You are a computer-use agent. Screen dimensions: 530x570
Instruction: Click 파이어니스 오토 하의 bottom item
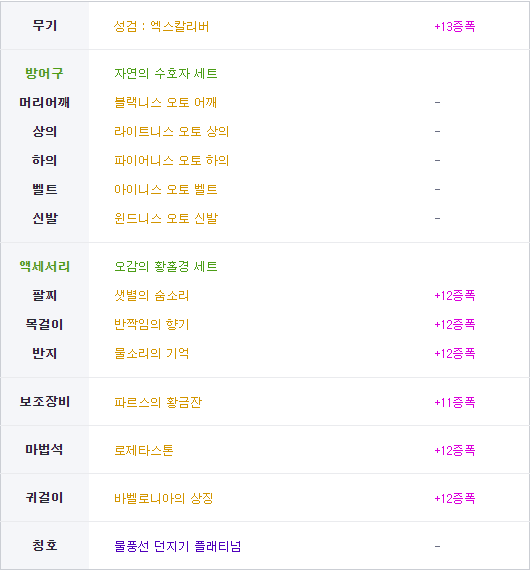(x=171, y=160)
